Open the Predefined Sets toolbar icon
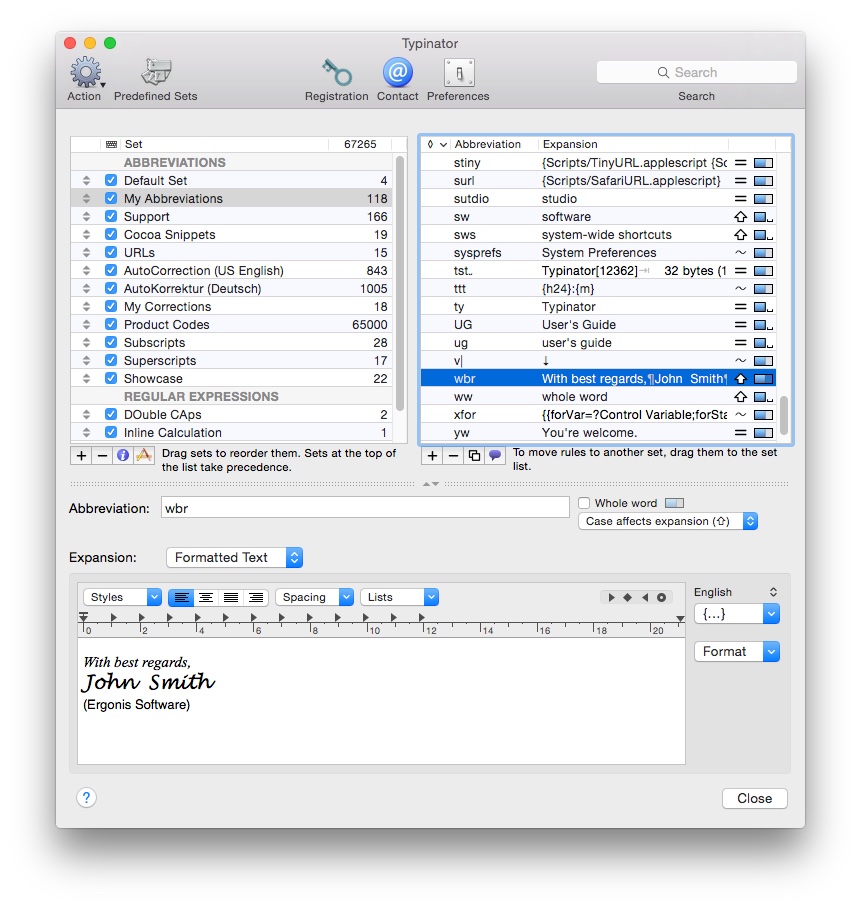 tap(155, 74)
